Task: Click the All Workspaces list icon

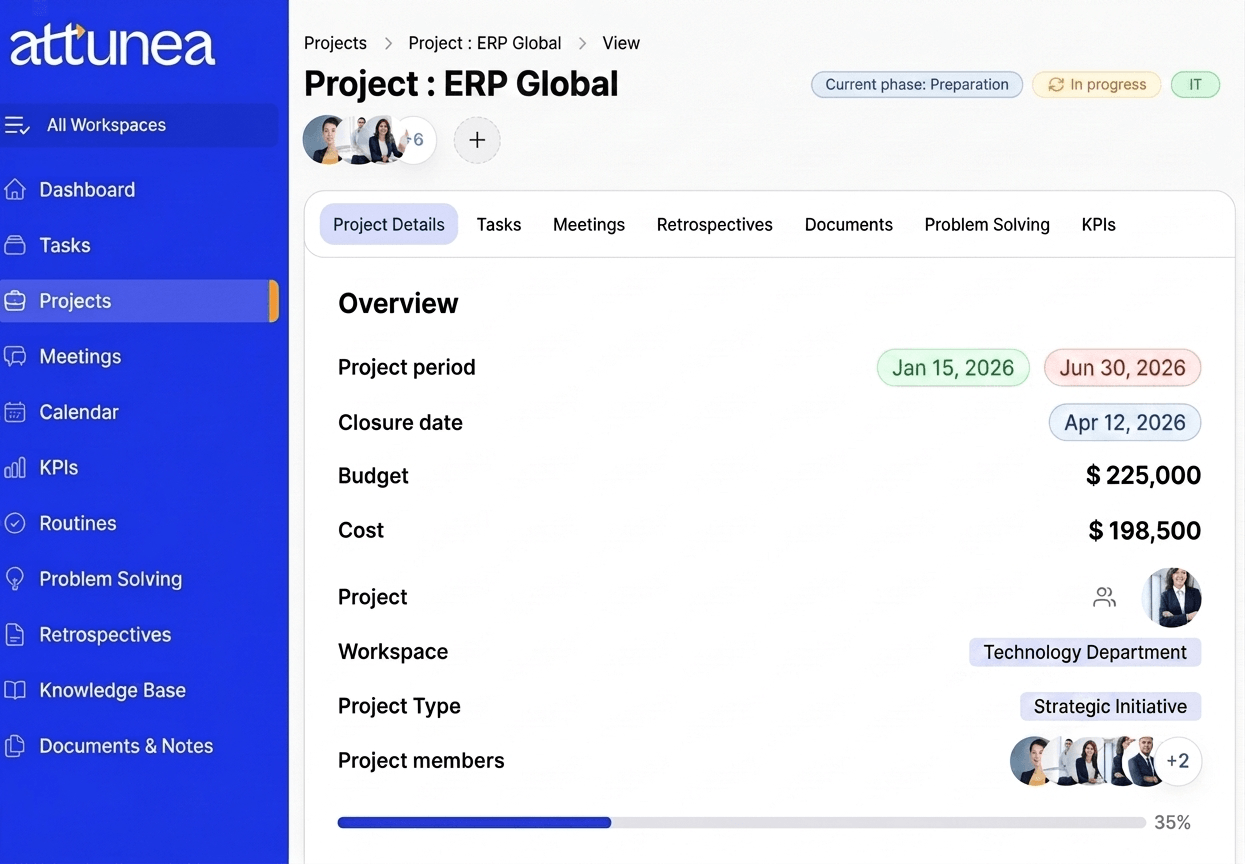Action: [x=17, y=125]
